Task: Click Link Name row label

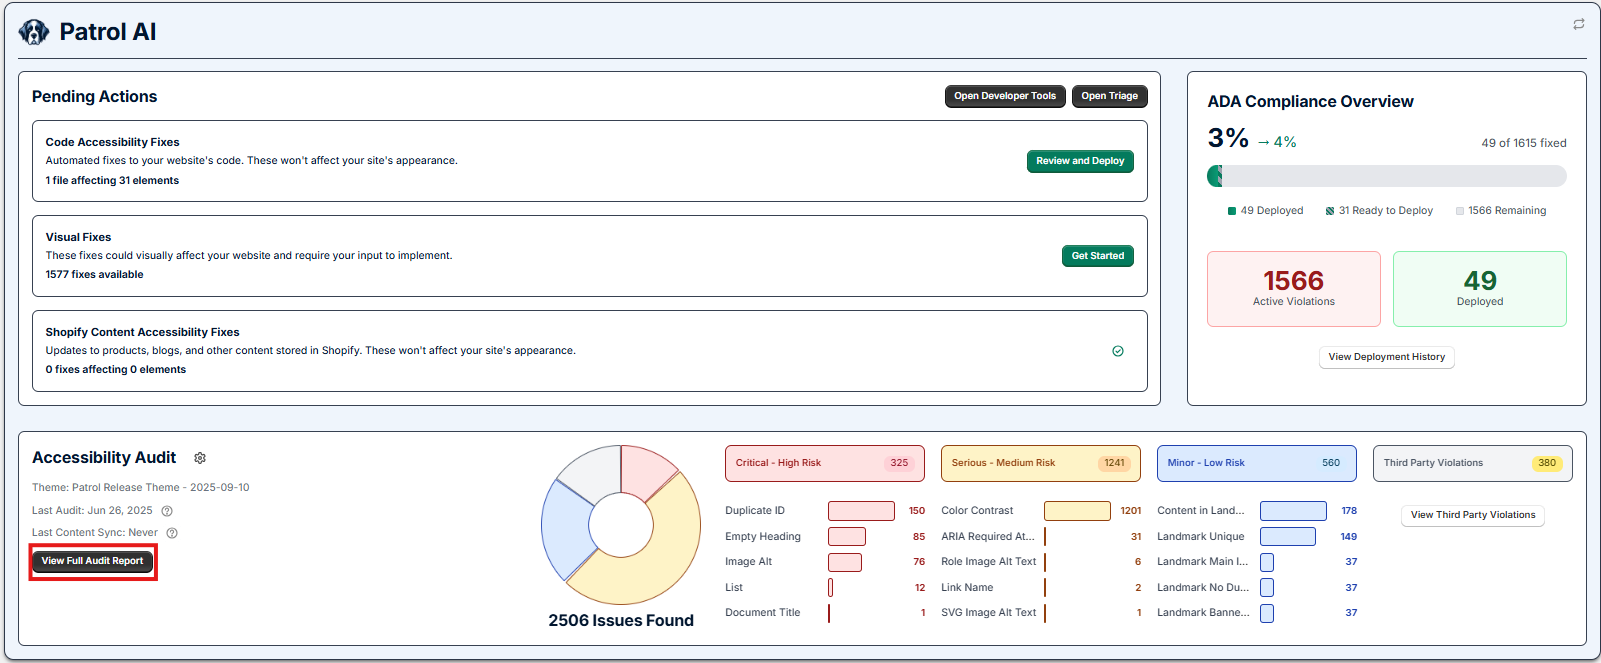Action: click(967, 588)
